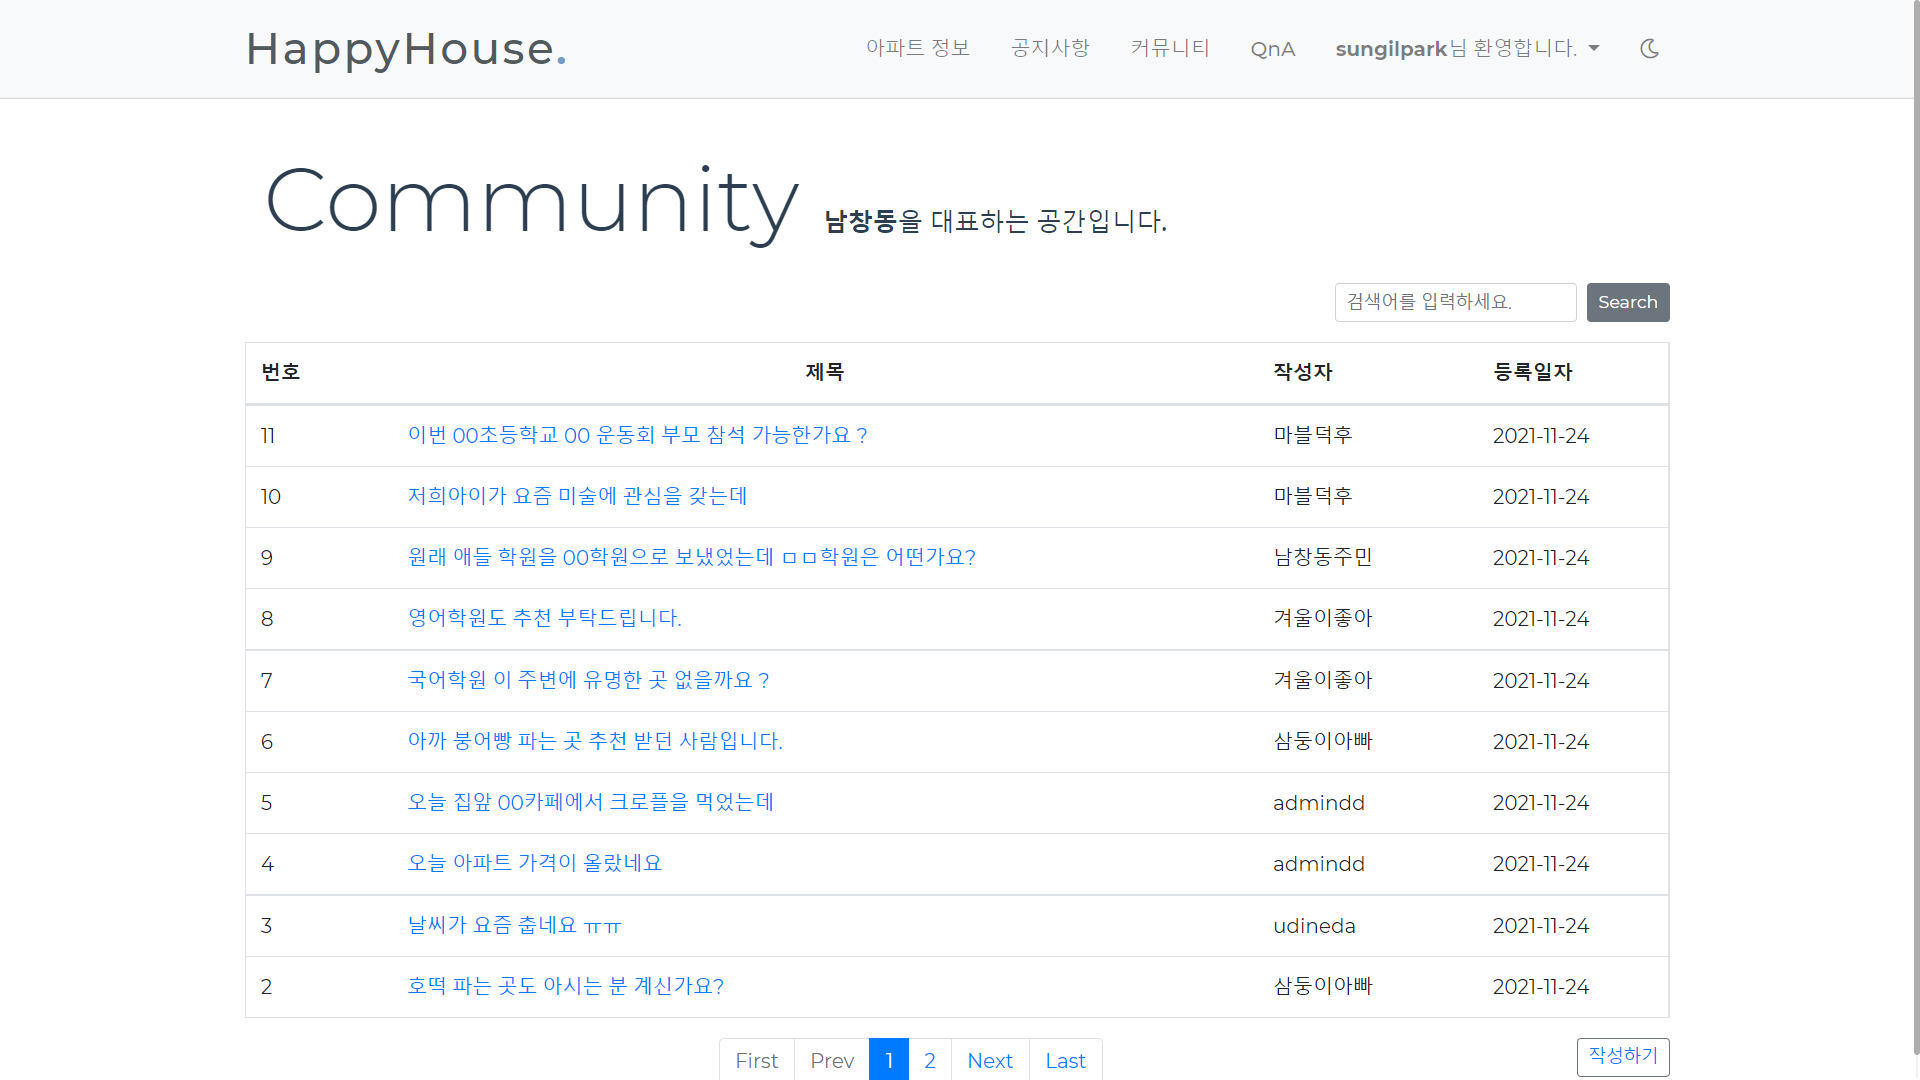Expand the user menu caret next to sungilpark

click(1592, 48)
